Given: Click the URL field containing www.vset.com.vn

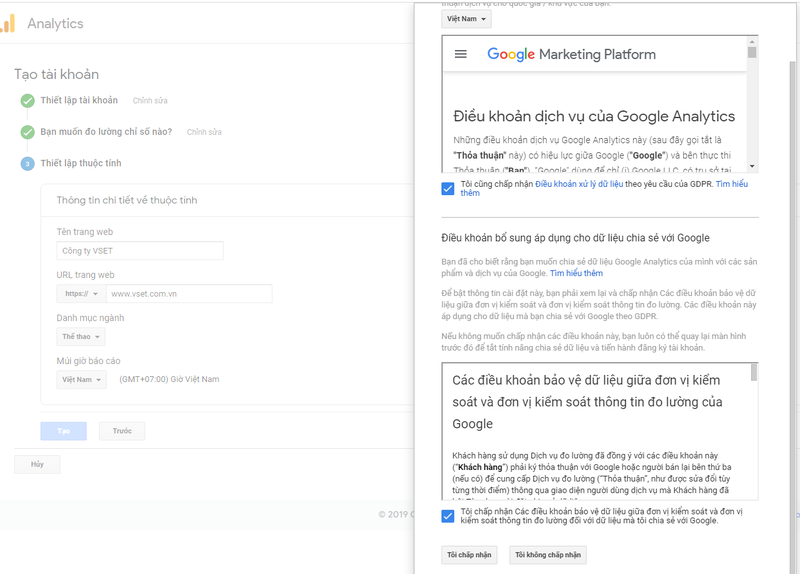Looking at the screenshot, I should pos(189,294).
